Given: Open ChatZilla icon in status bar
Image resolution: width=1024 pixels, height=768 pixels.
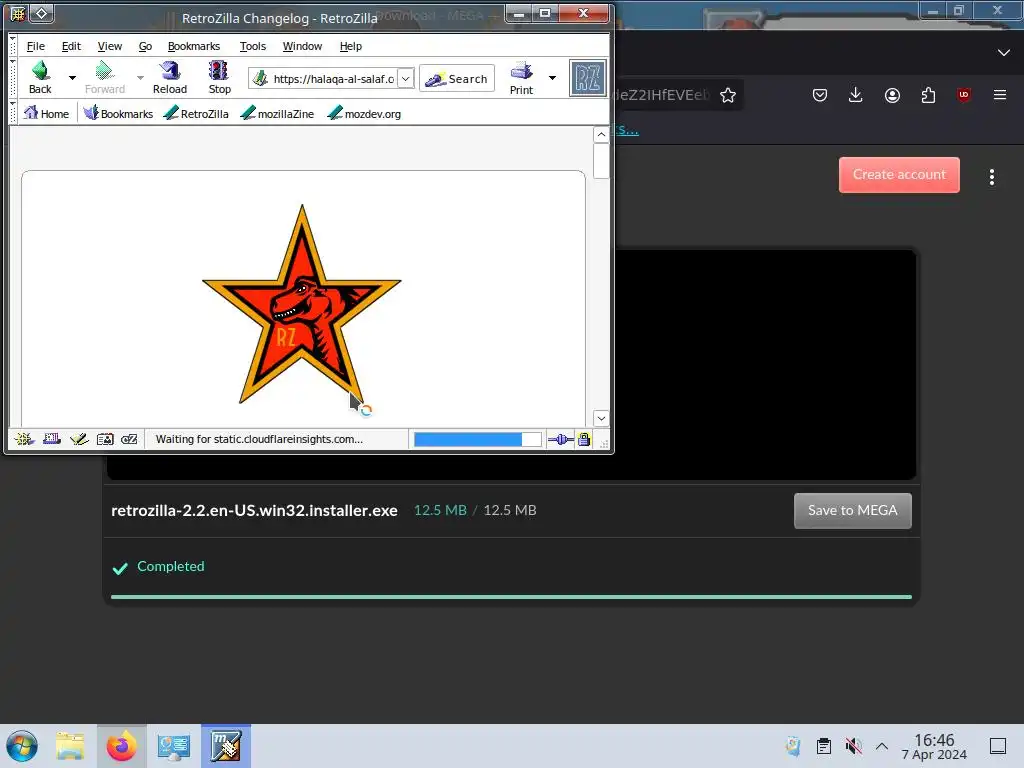Looking at the screenshot, I should [129, 439].
